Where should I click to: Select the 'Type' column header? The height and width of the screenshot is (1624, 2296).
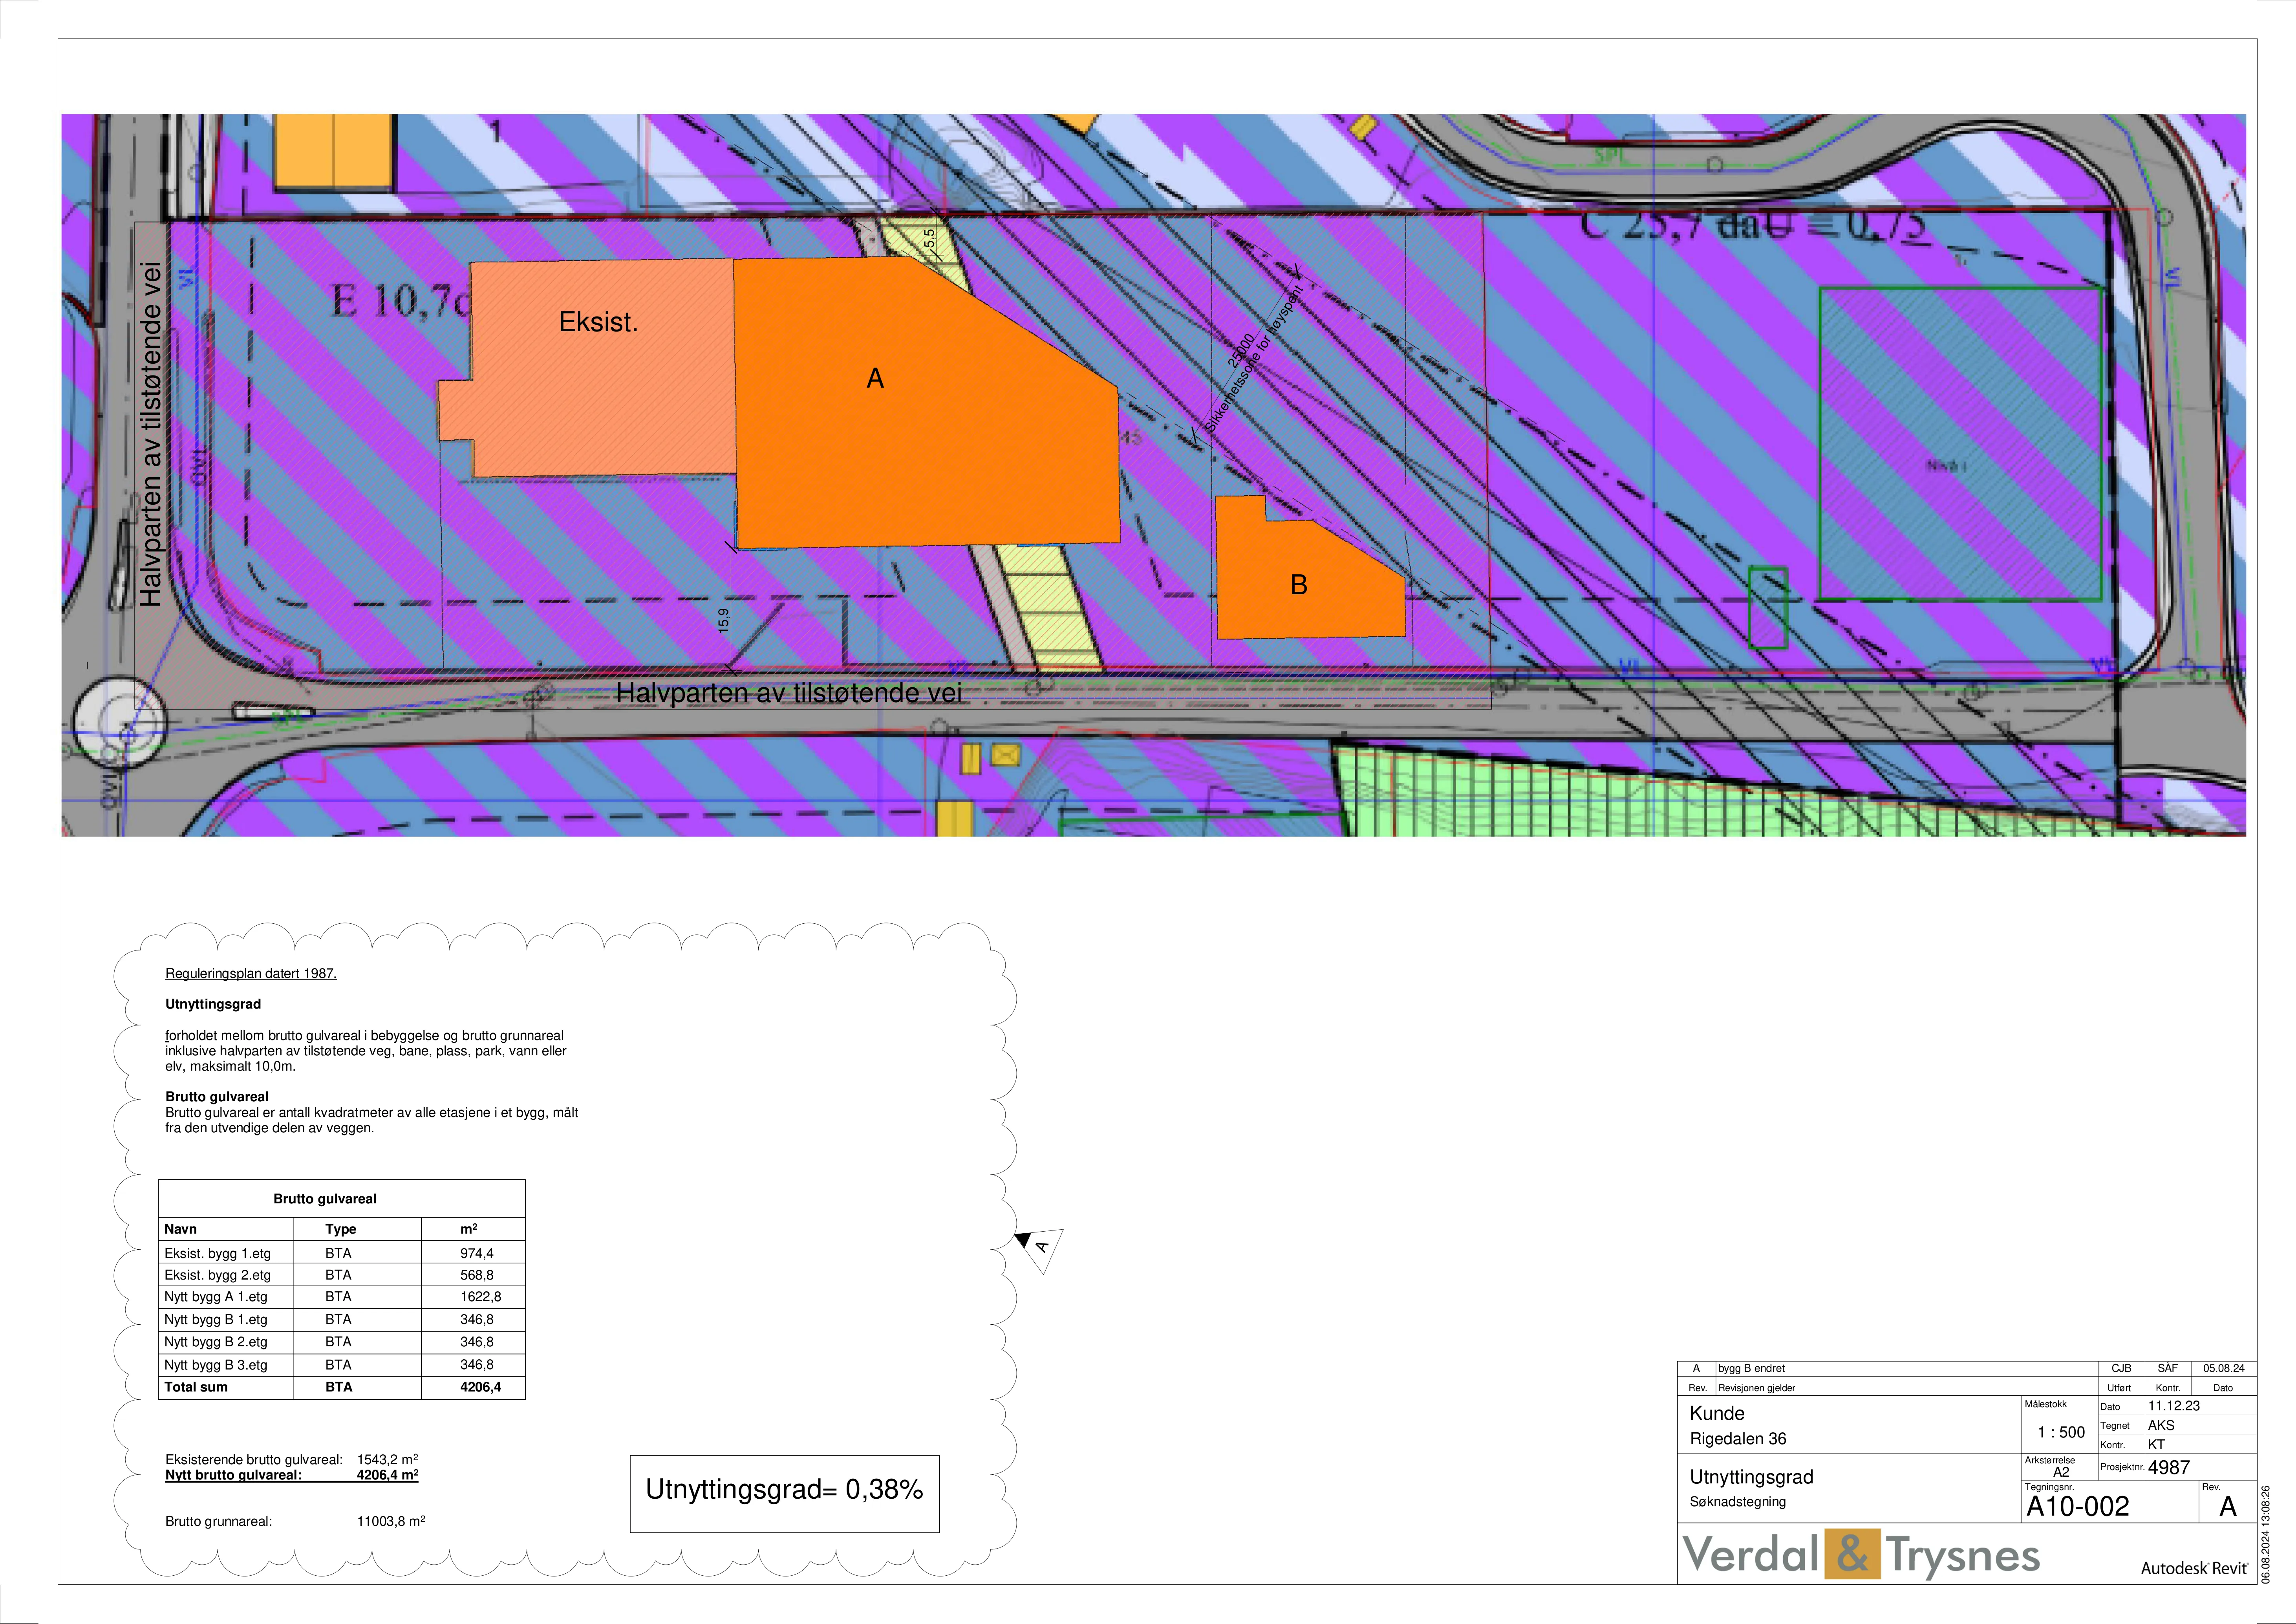tap(341, 1229)
